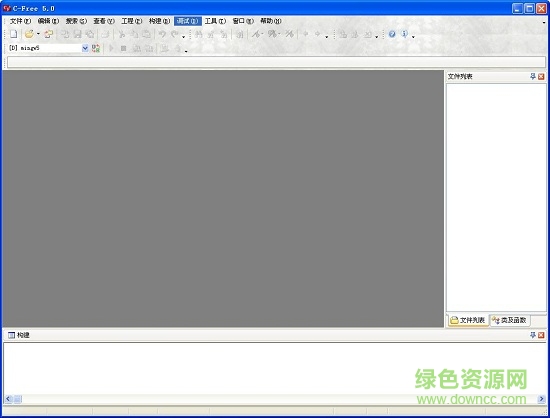Open the [D] mingw5 build configuration dropdown

85,48
